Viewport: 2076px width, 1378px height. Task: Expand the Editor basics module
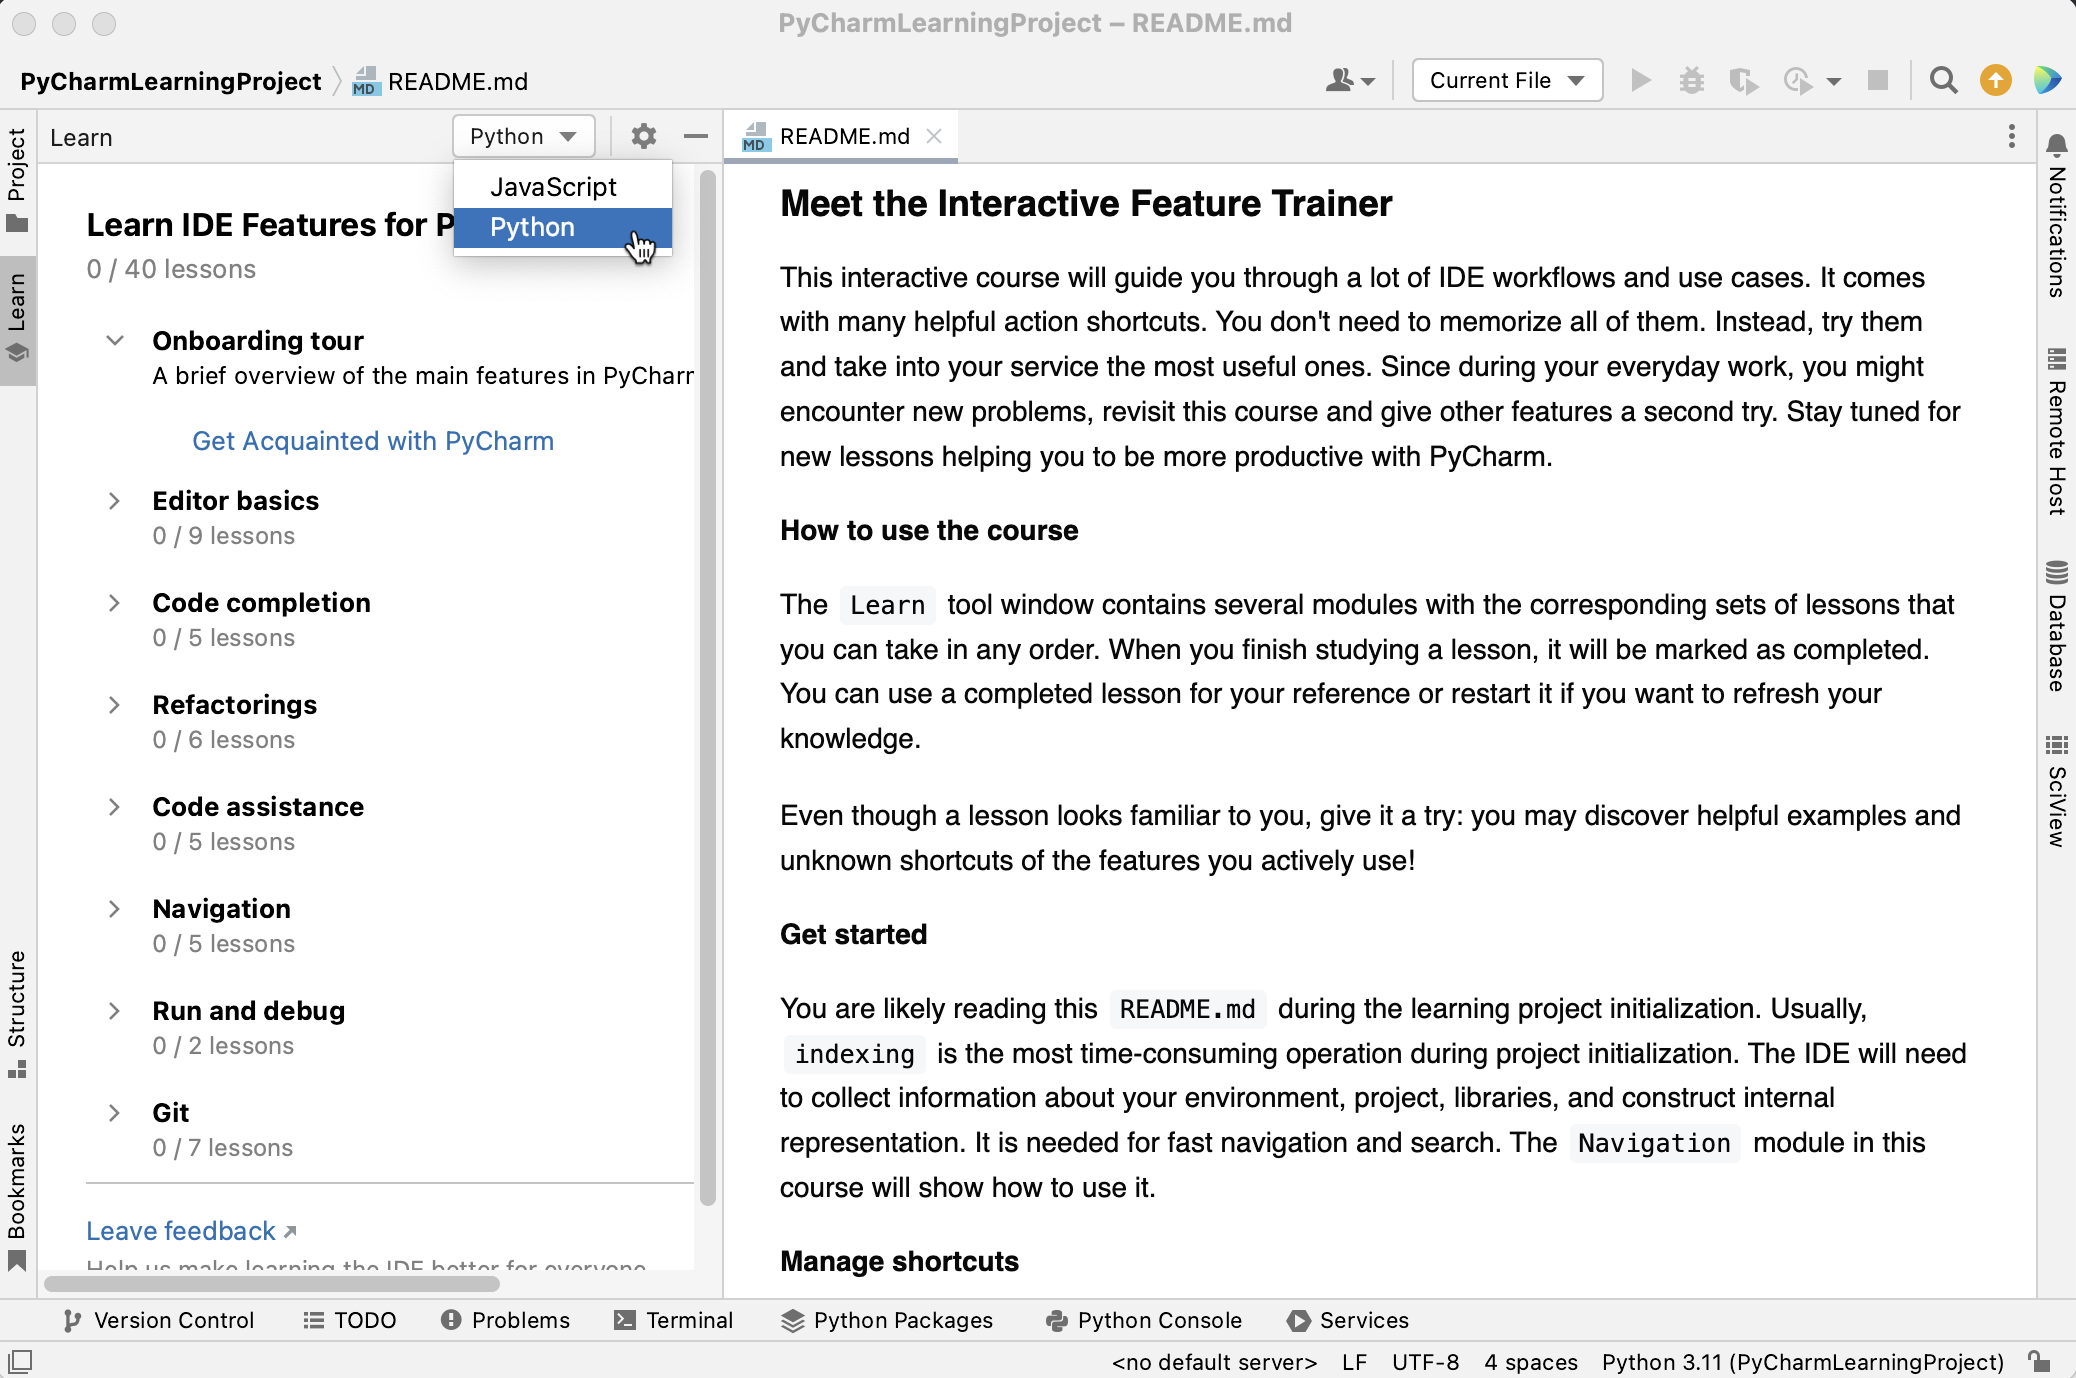tap(114, 501)
